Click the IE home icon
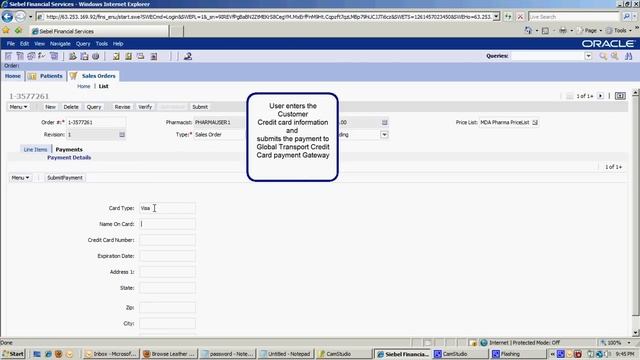 [528, 31]
